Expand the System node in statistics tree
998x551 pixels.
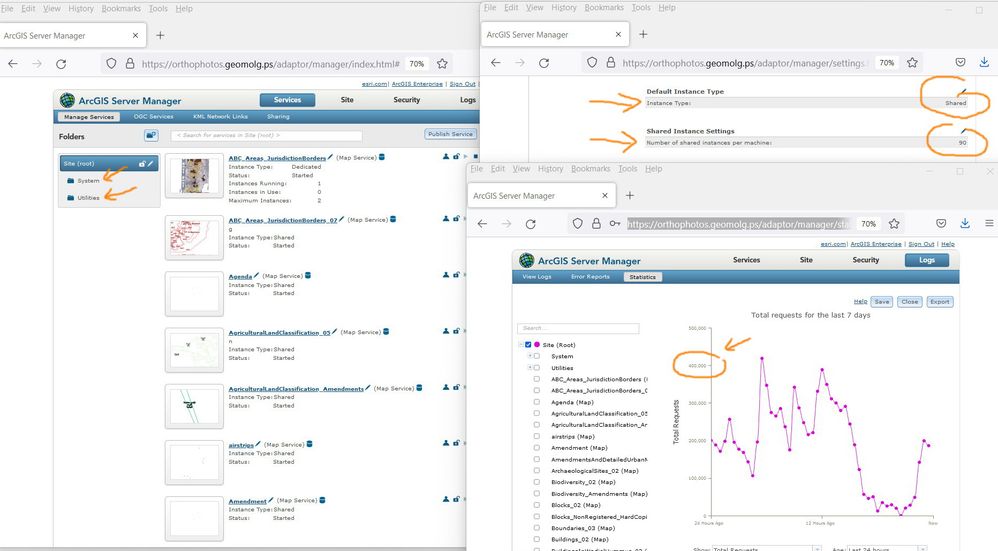click(530, 356)
